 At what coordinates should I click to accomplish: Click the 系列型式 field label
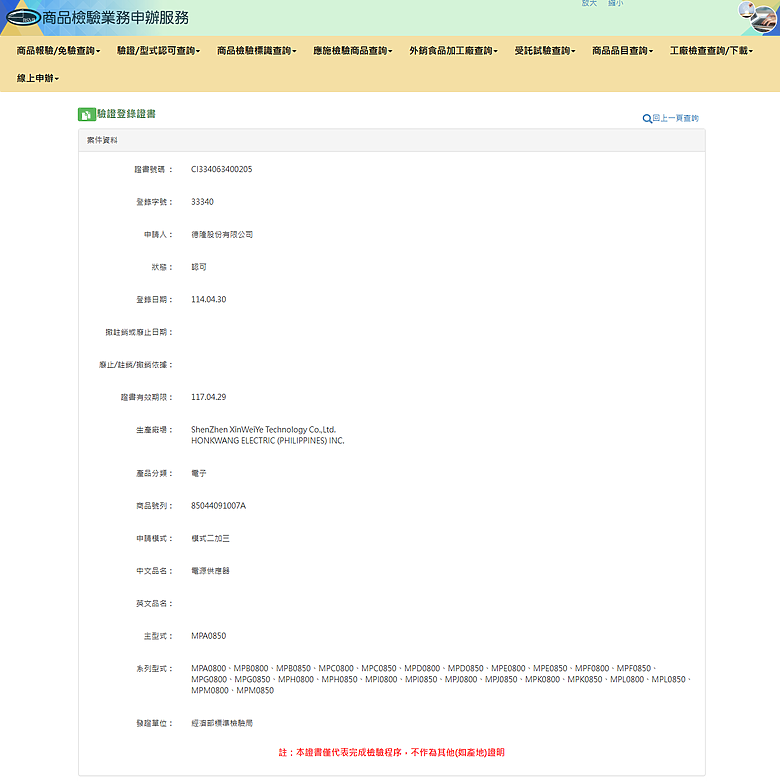154,668
